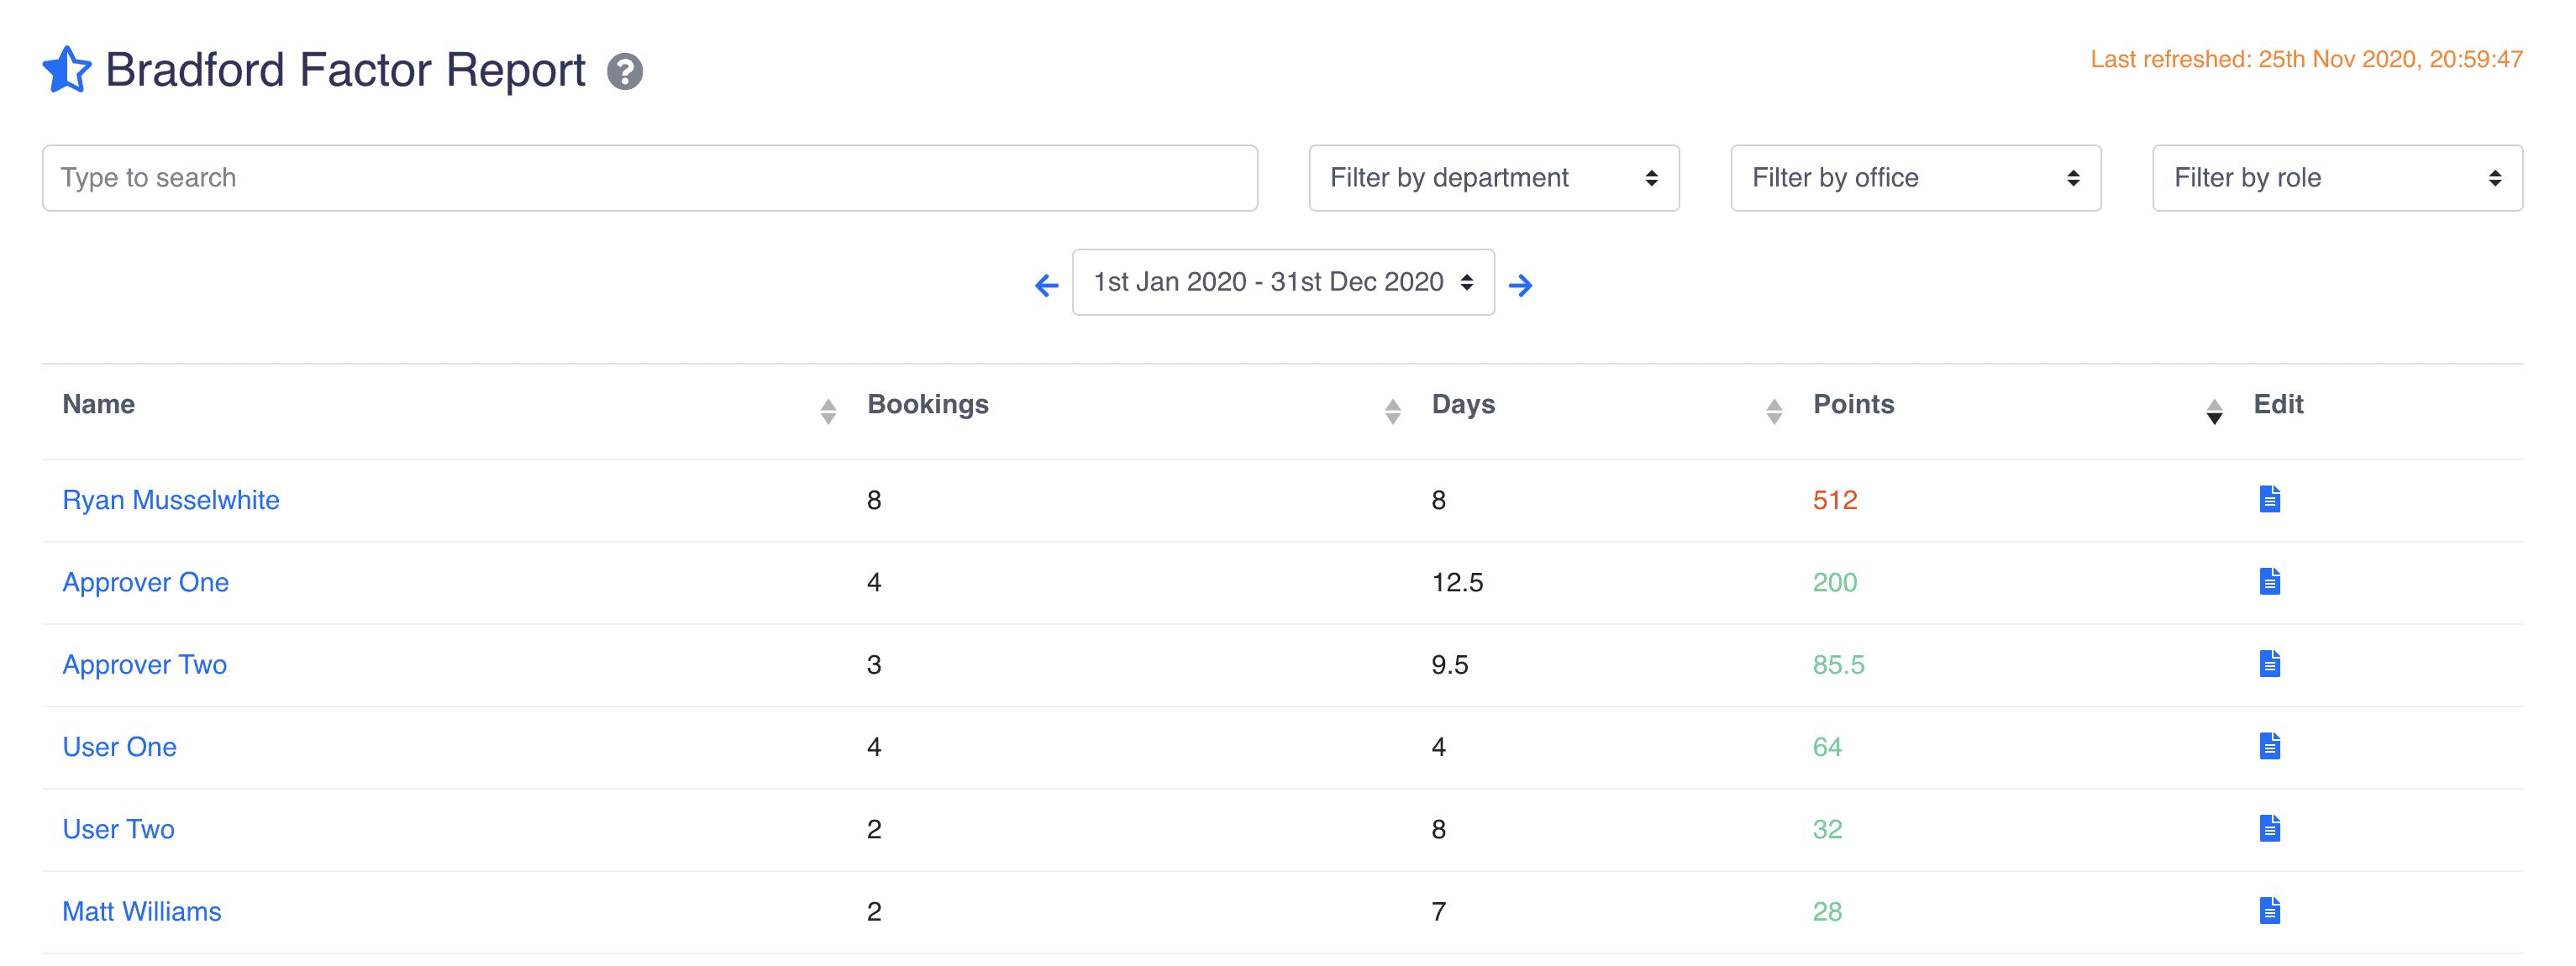Viewport: 2576px width, 966px height.
Task: Open edit document for Approver Two
Action: pyautogui.click(x=2269, y=664)
